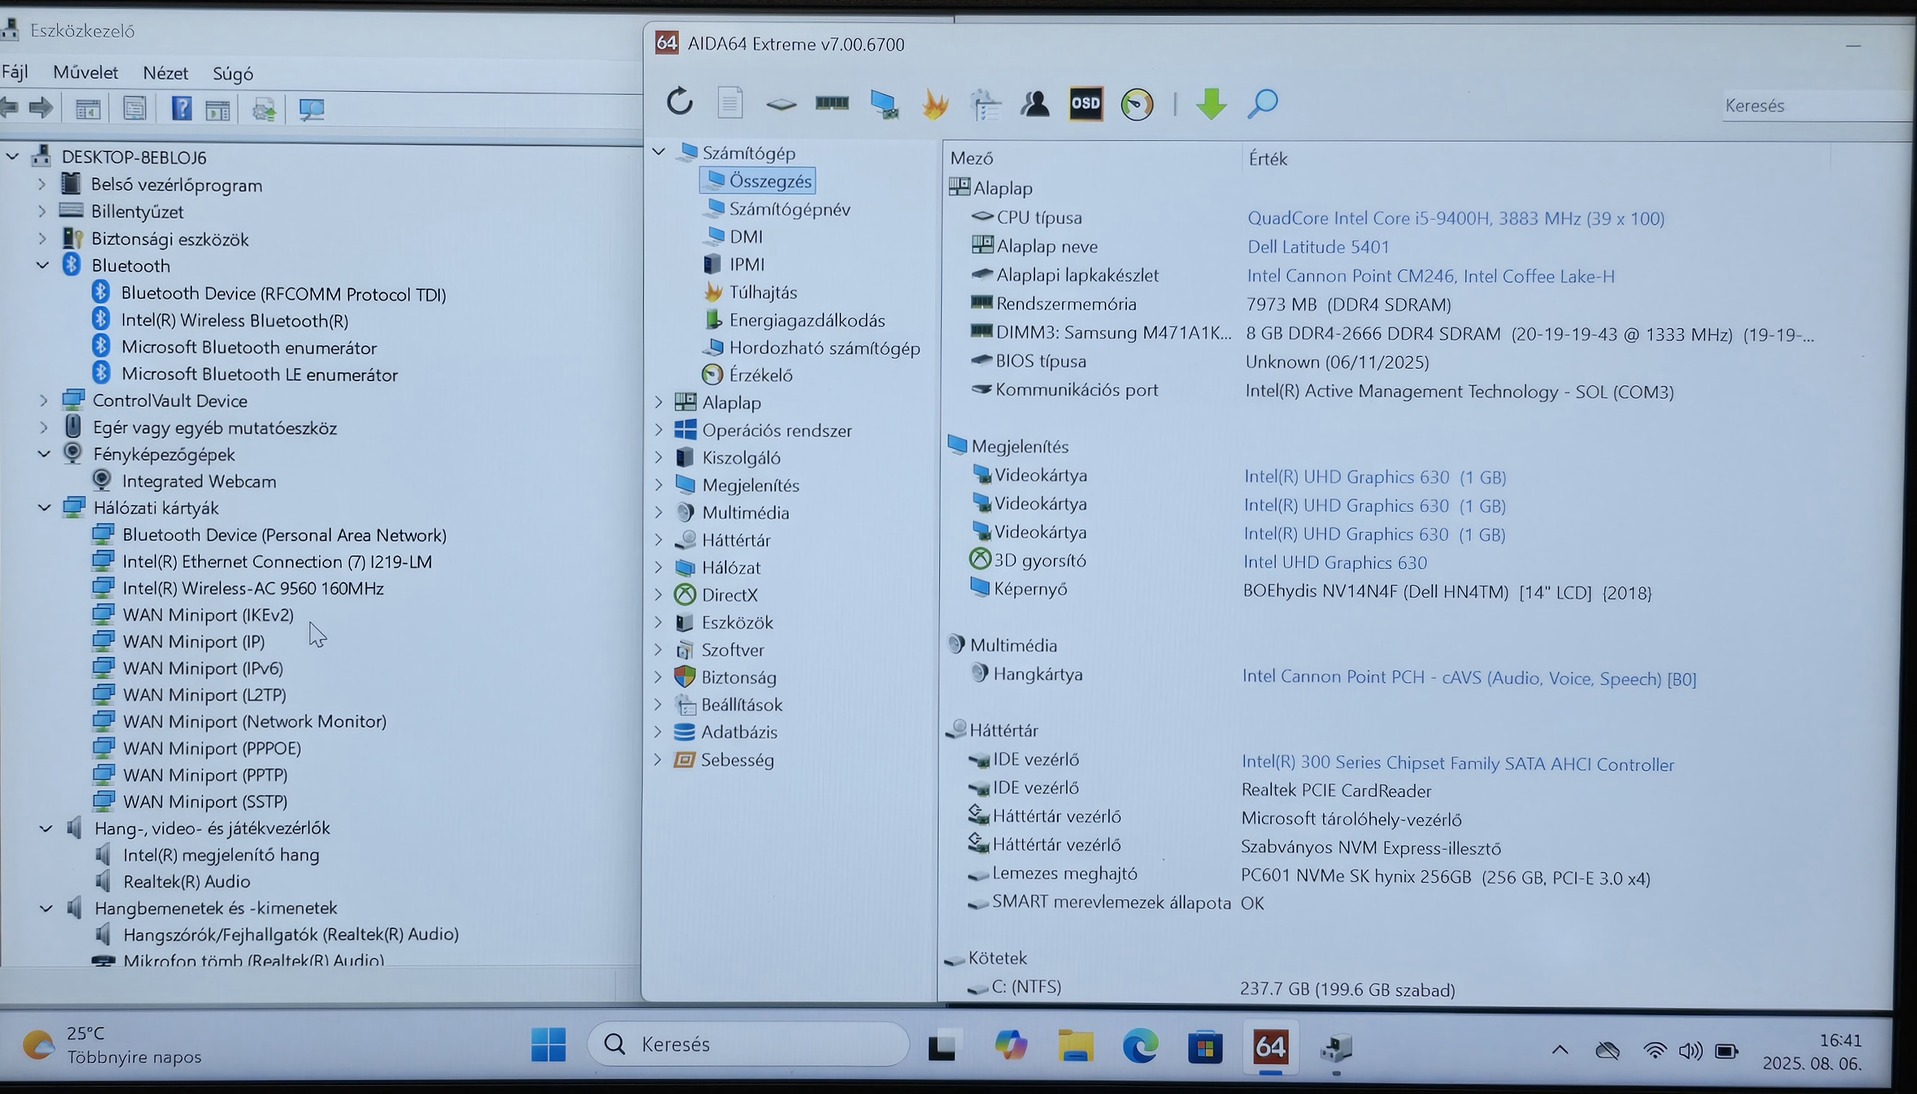
Task: Click the Refresh icon in AIDA64 toolbar
Action: point(680,102)
